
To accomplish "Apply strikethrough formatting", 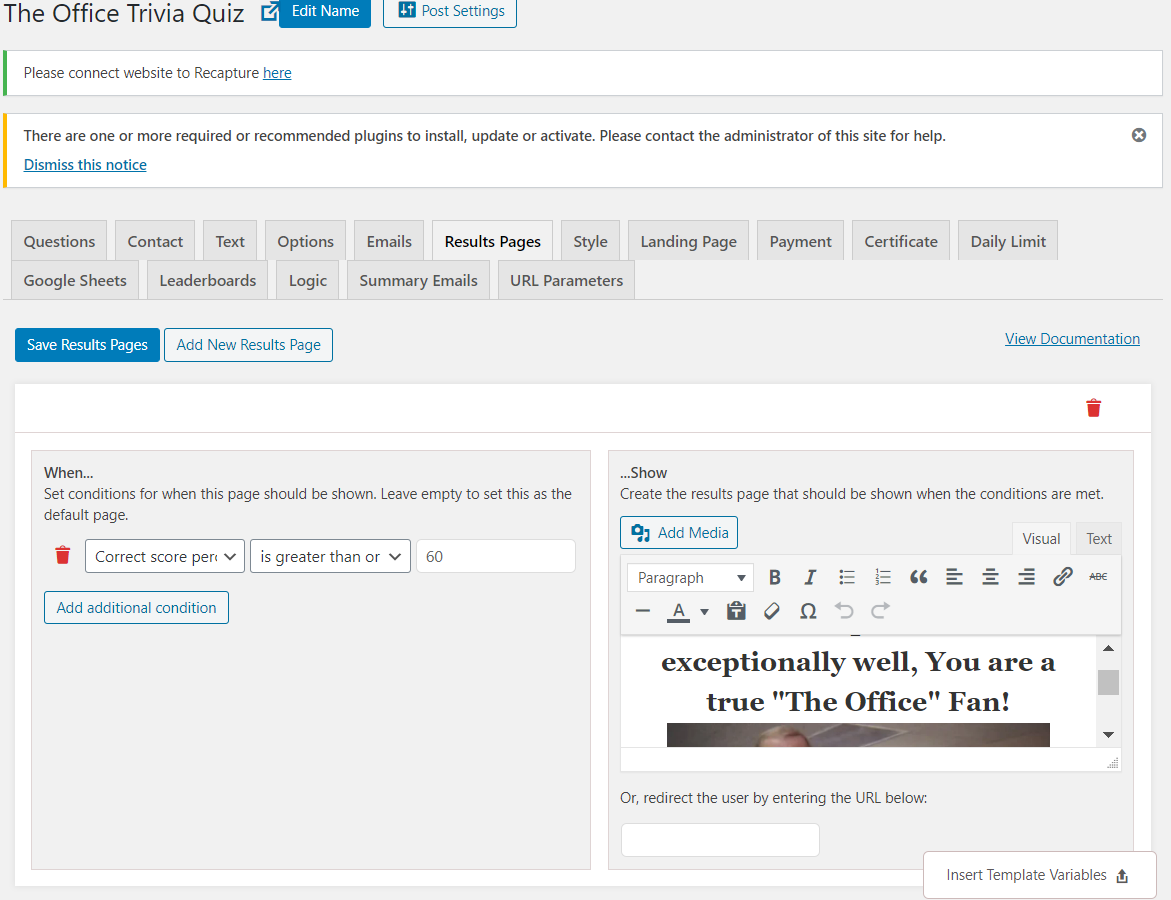I will 1098,576.
